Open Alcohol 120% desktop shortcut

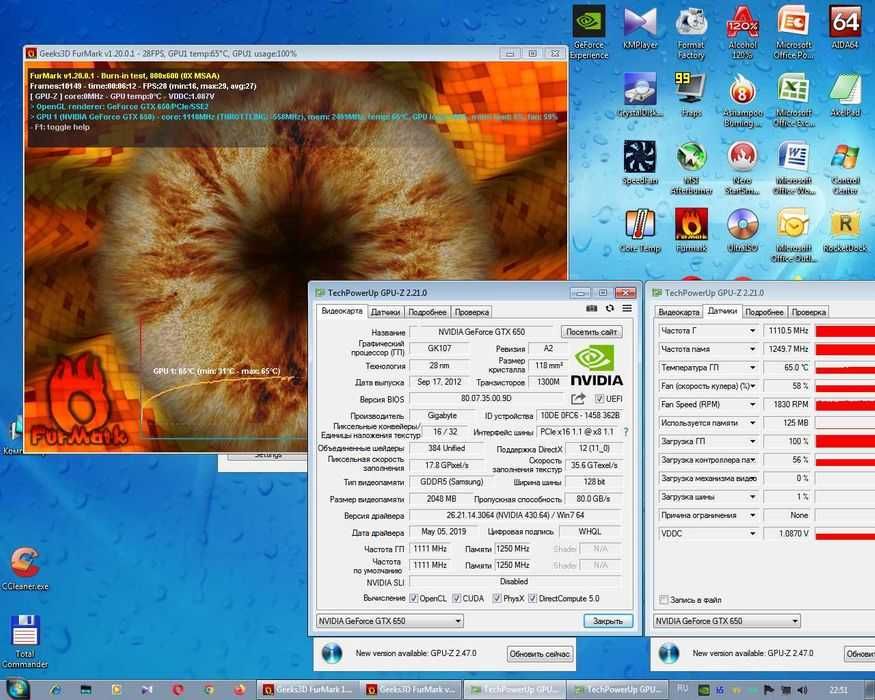(742, 32)
